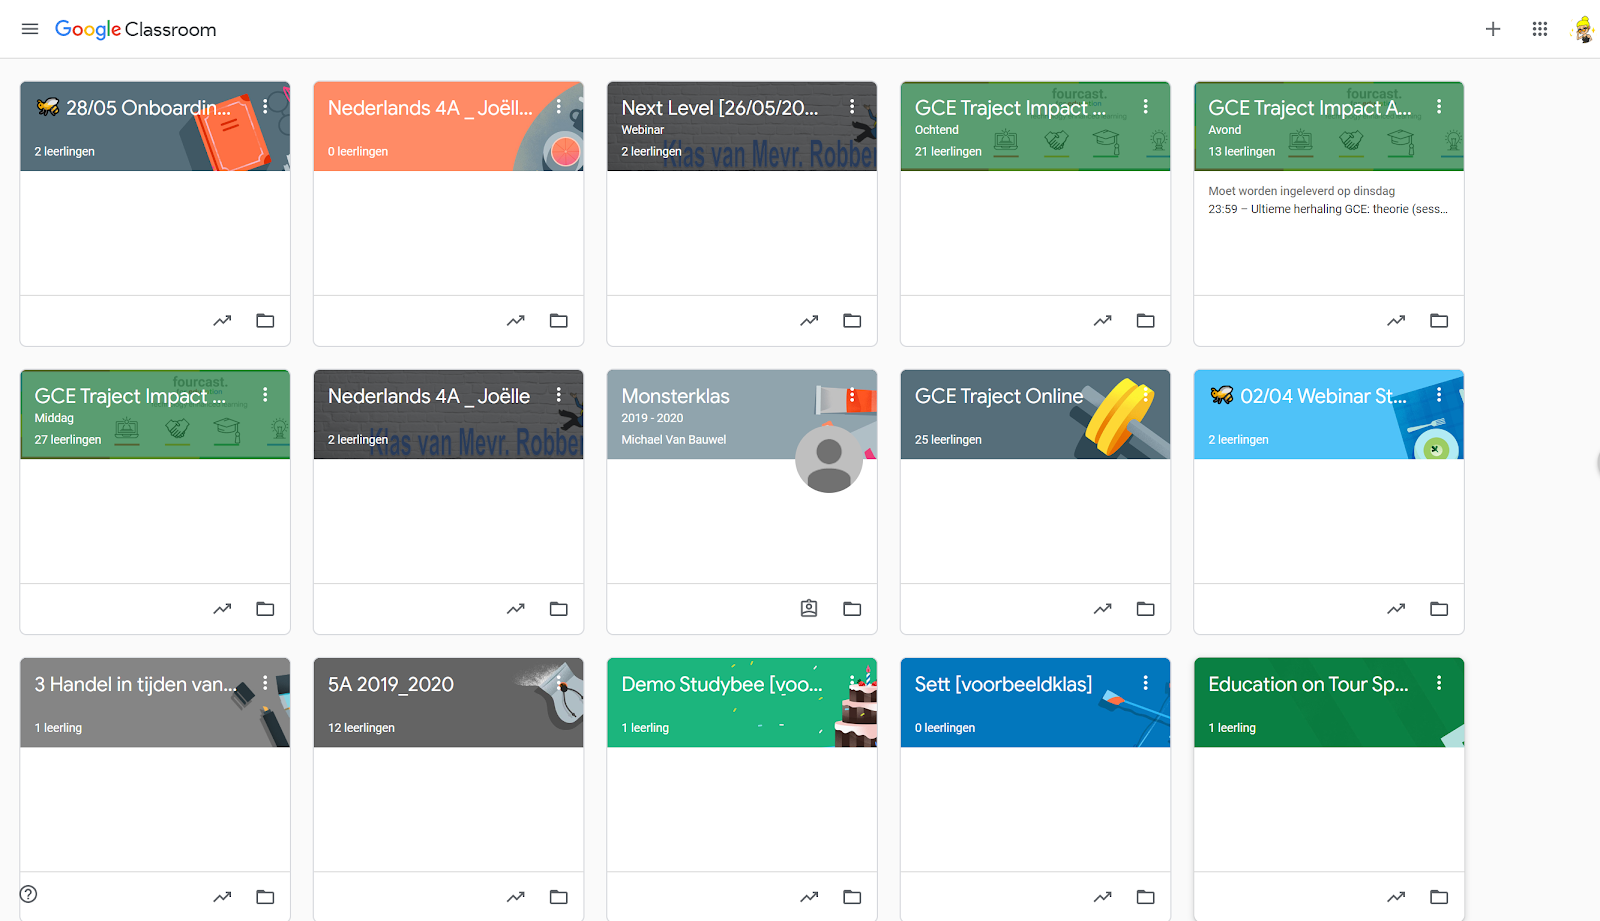Viewport: 1600px width, 921px height.
Task: Expand options menu of Sett [voorbeeldklas] card
Action: click(1146, 682)
